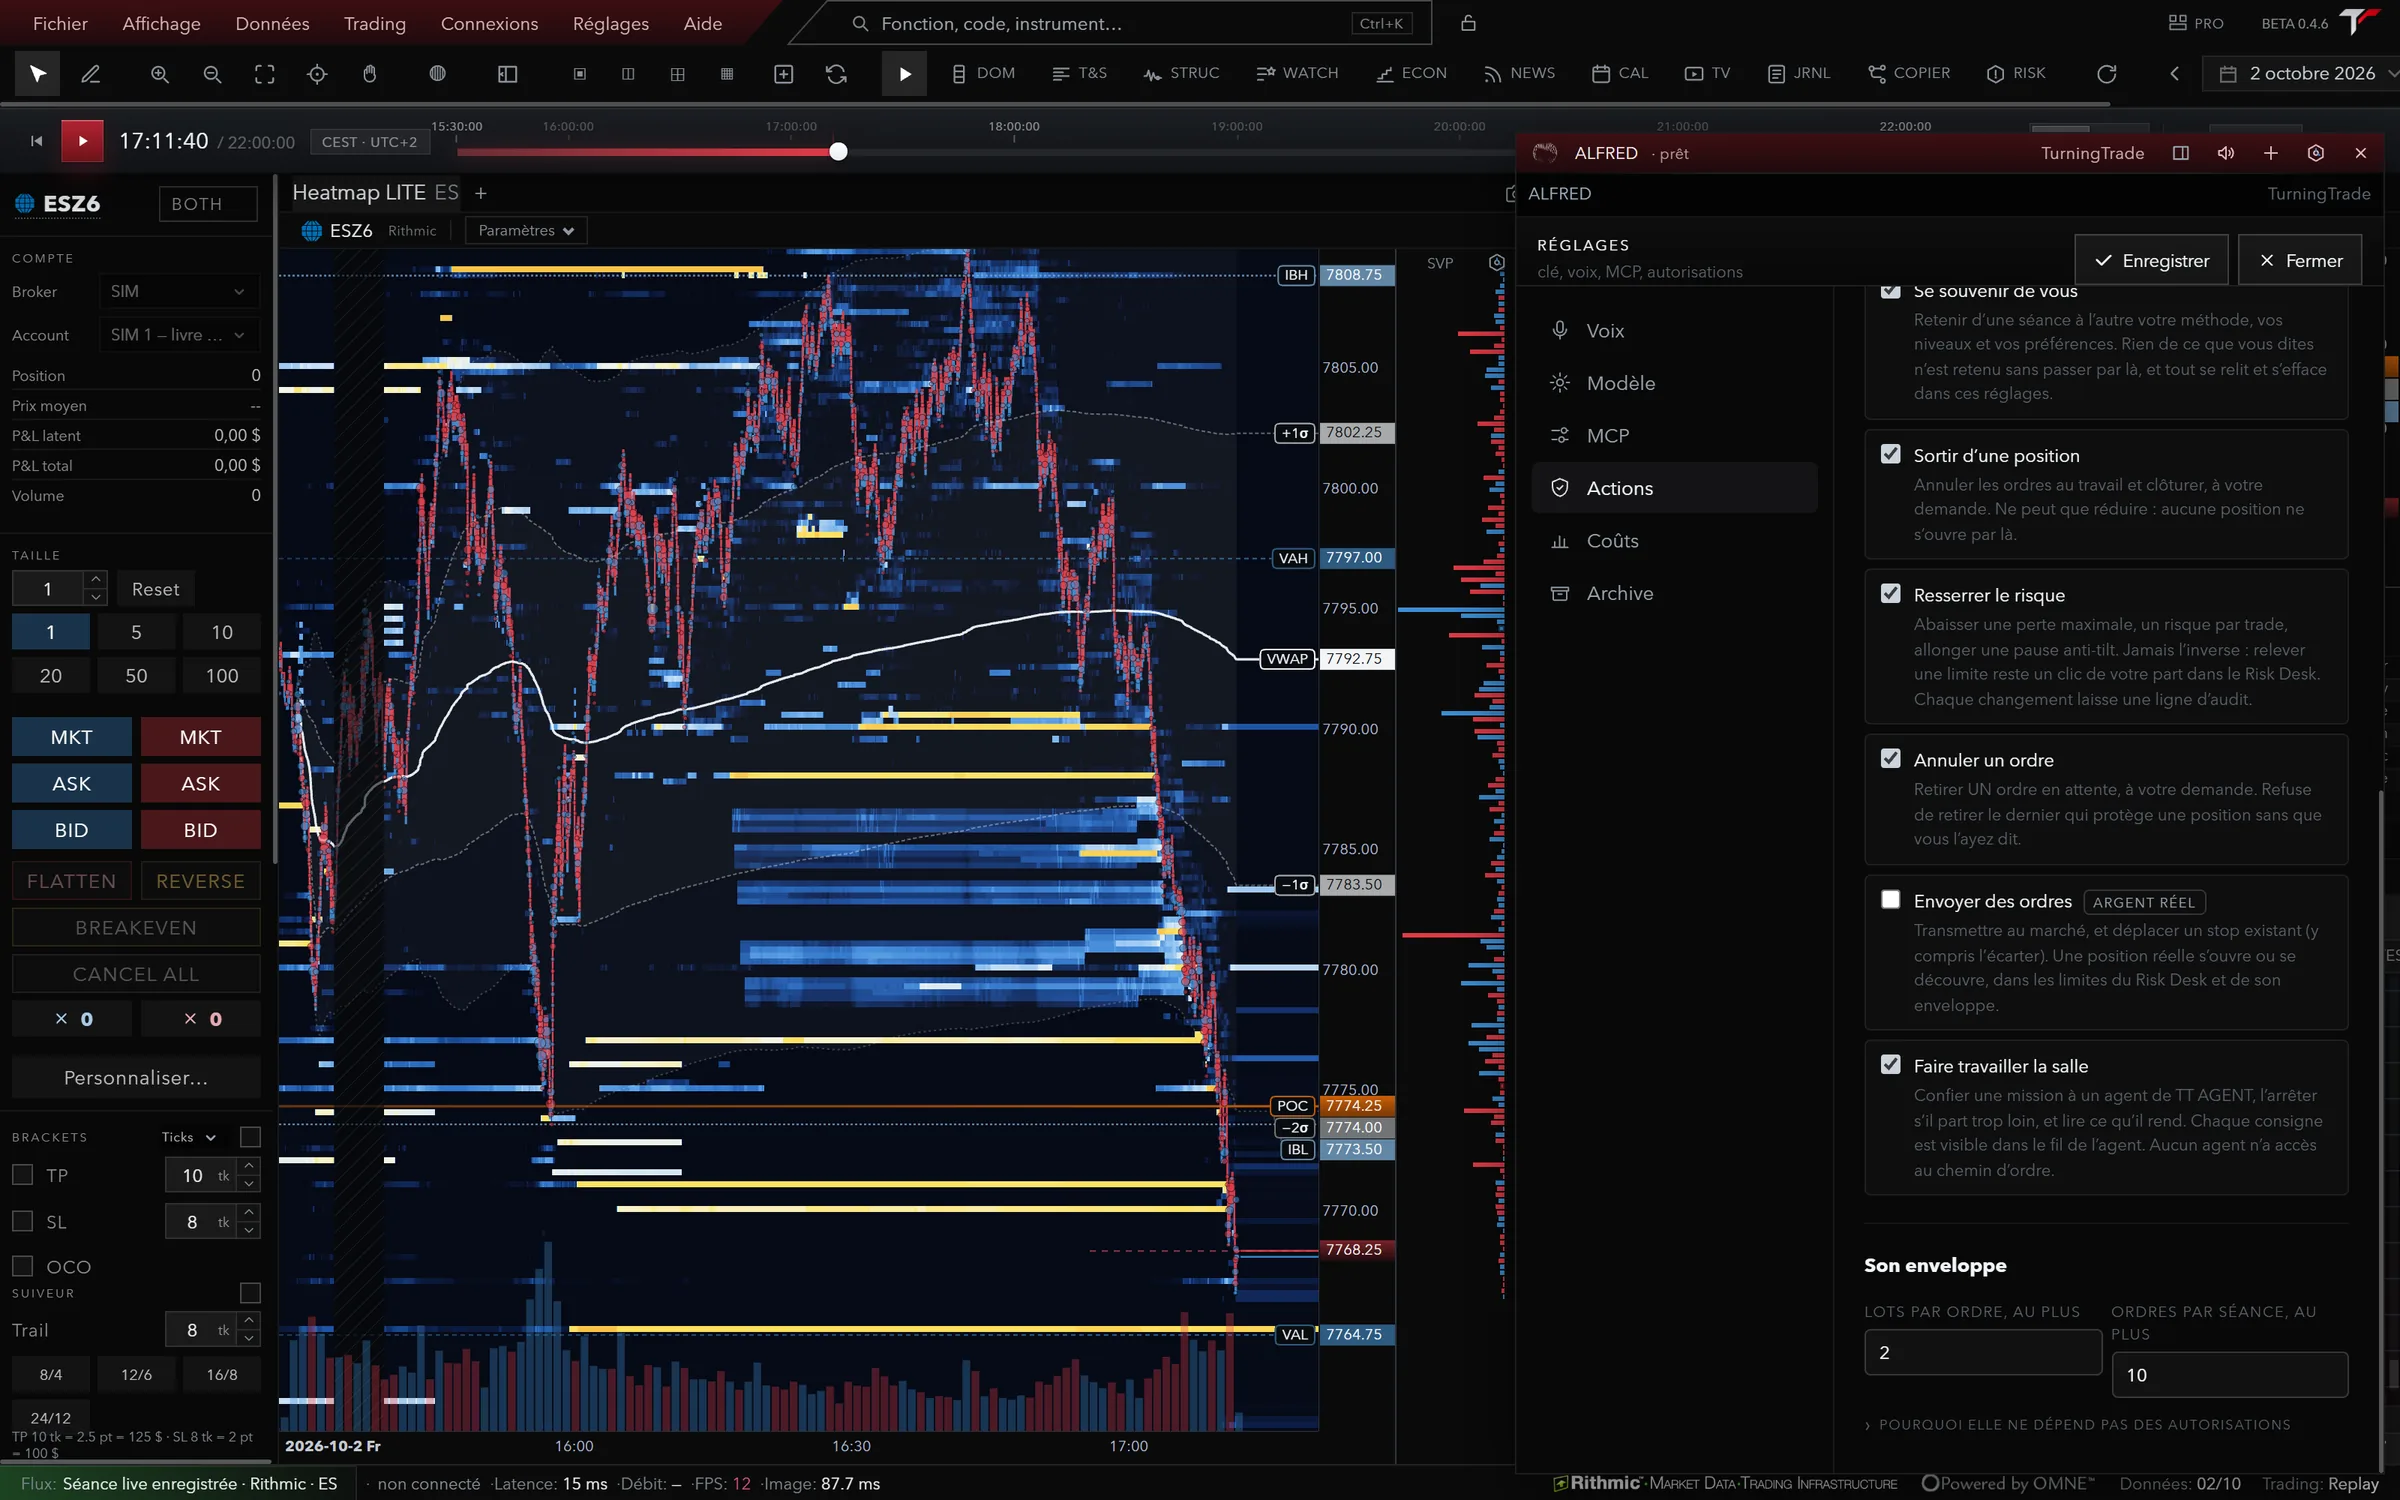The height and width of the screenshot is (1500, 2400).
Task: Click the CANCEL ALL button
Action: pos(136,974)
